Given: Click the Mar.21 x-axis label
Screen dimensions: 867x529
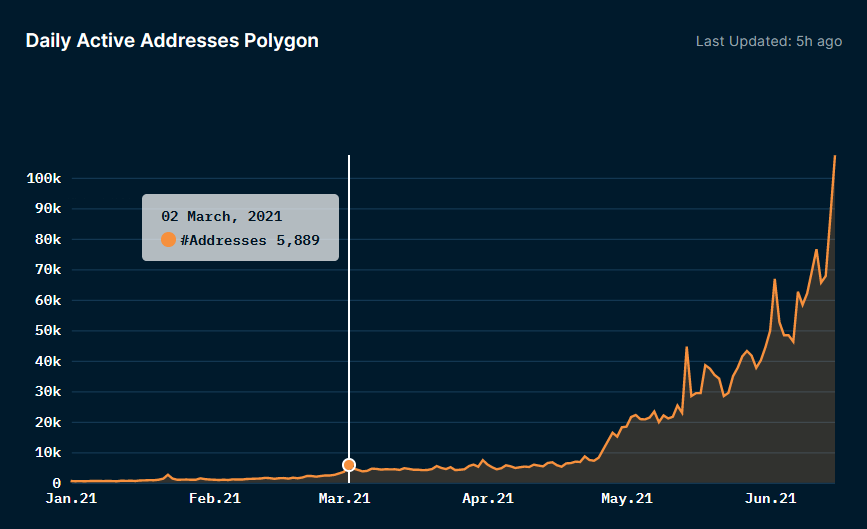Looking at the screenshot, I should tap(345, 498).
